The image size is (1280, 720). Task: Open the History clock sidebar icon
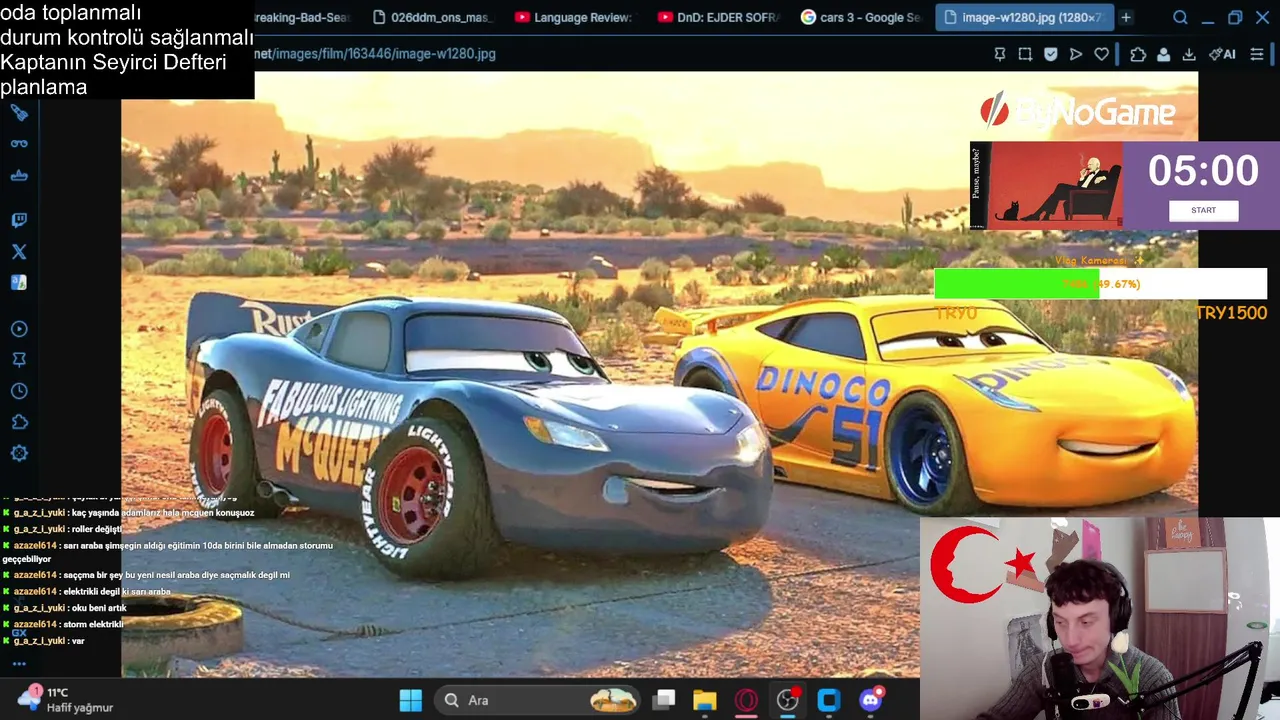[19, 391]
